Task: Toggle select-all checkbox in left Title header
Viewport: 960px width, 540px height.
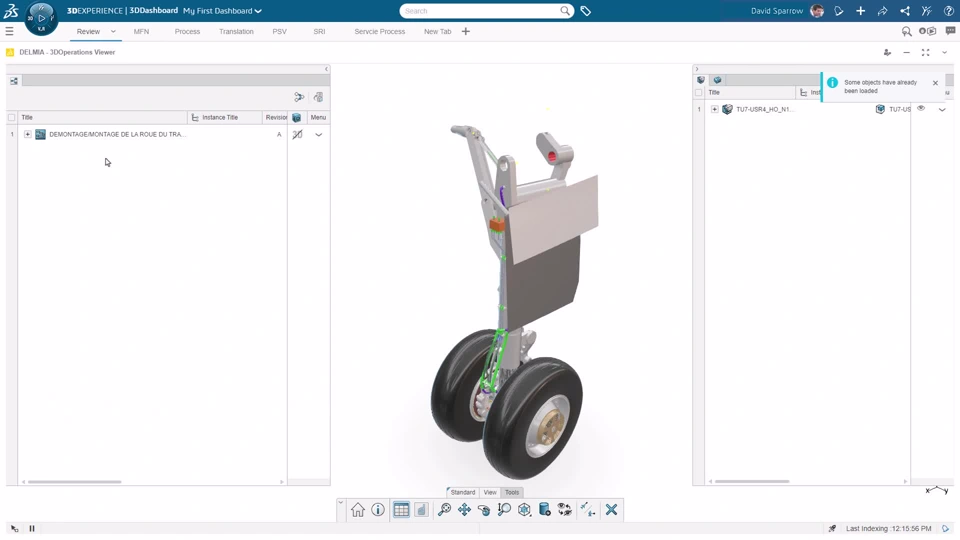Action: coord(12,118)
